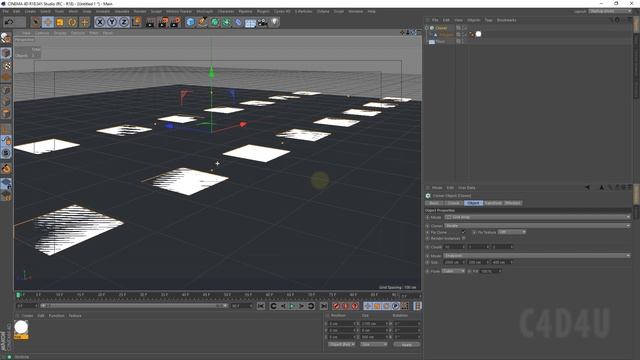Screen dimensions: 640x360
Task: Select the Cloner object in Object Manager
Action: click(441, 28)
